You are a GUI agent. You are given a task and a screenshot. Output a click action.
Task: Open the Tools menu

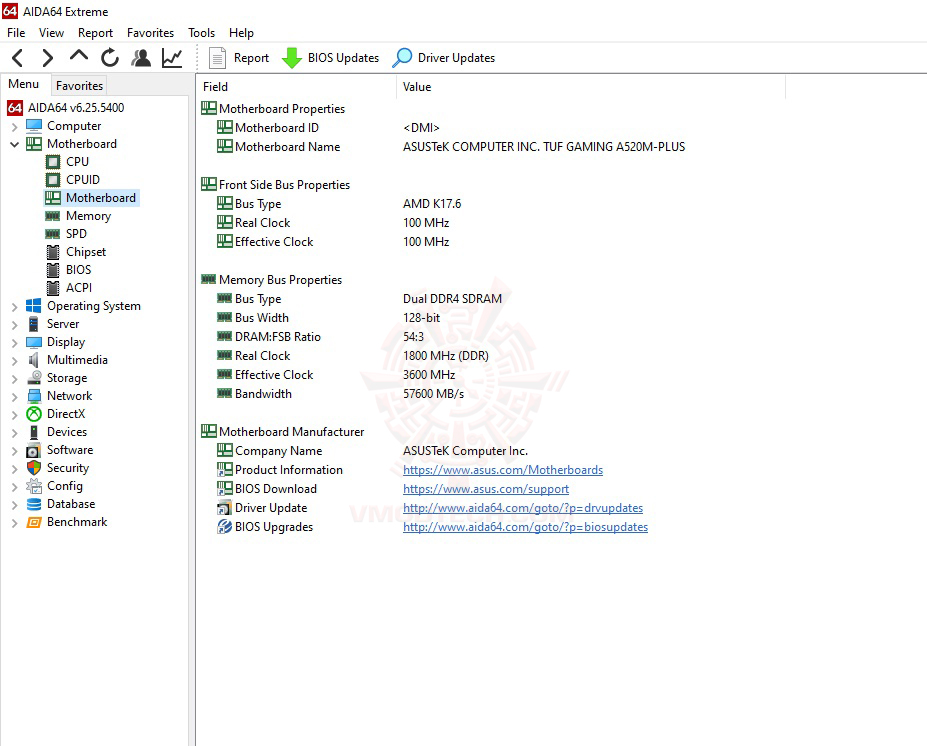point(201,33)
